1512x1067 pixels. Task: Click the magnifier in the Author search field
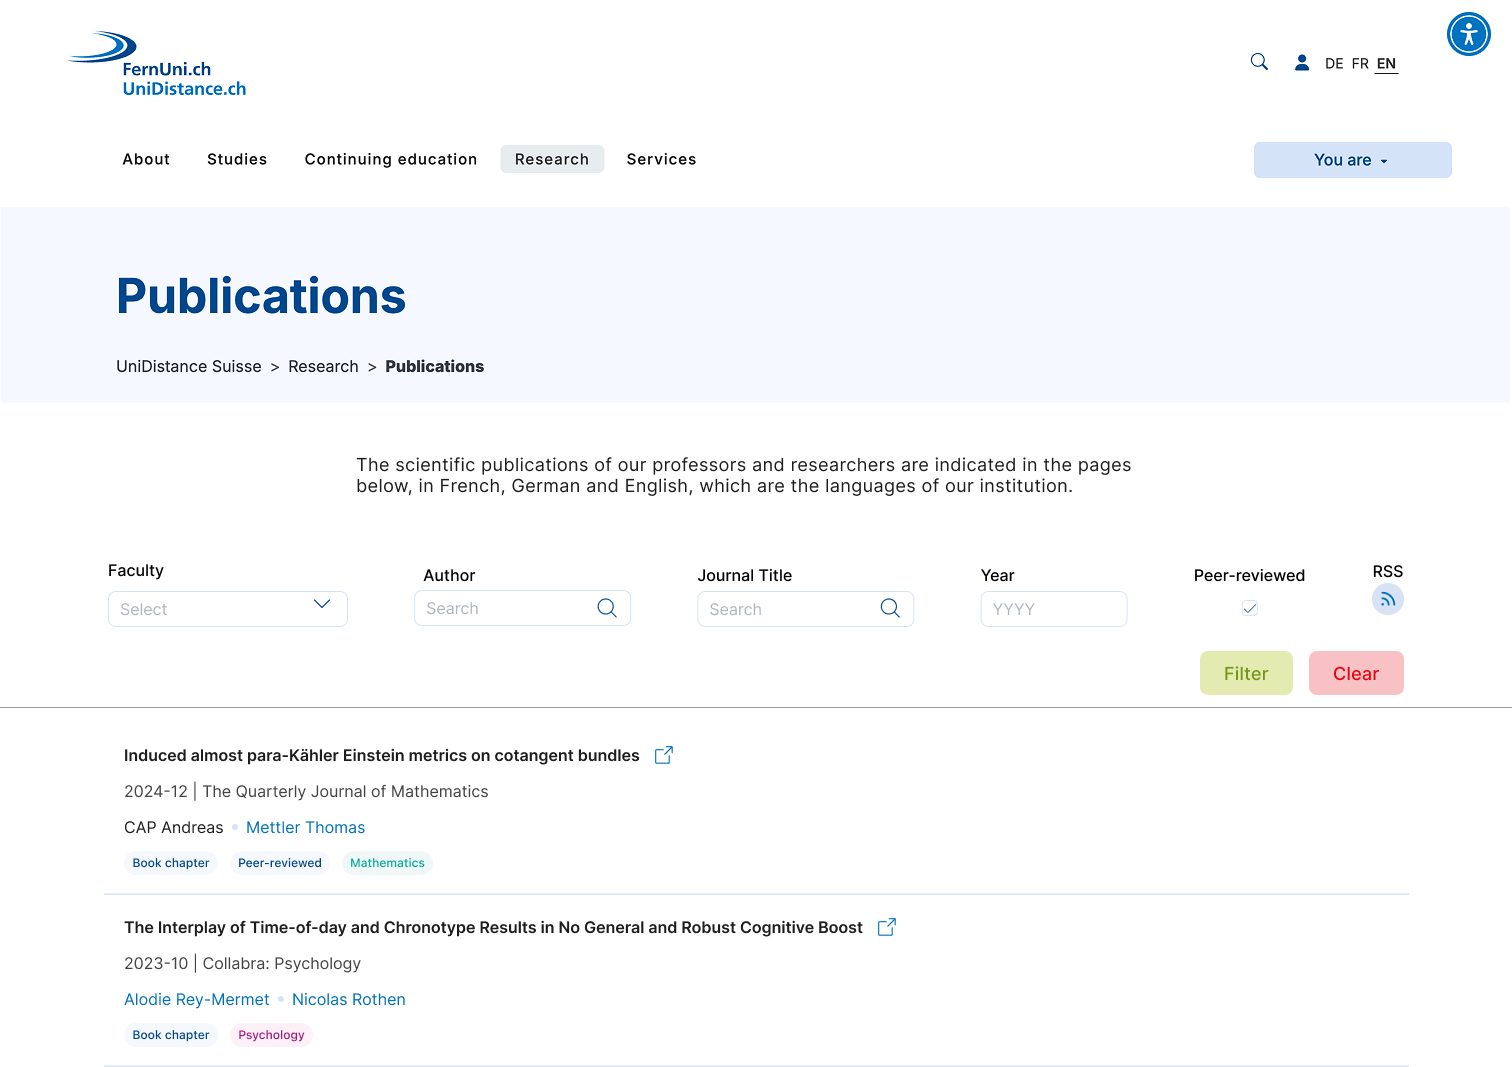pyautogui.click(x=606, y=607)
